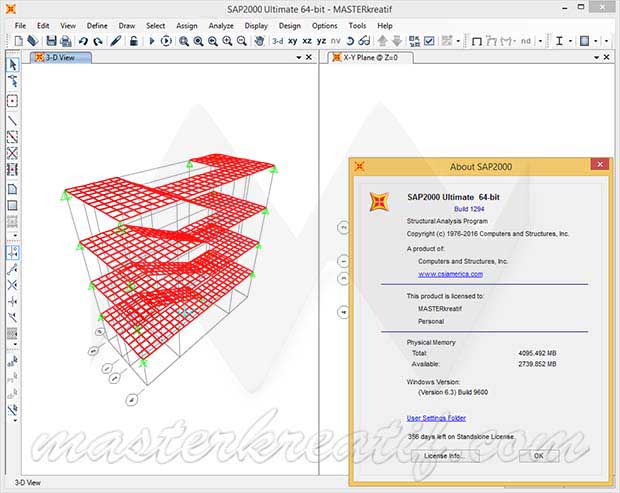Select the Quick Draw Braces X tool

[13, 153]
